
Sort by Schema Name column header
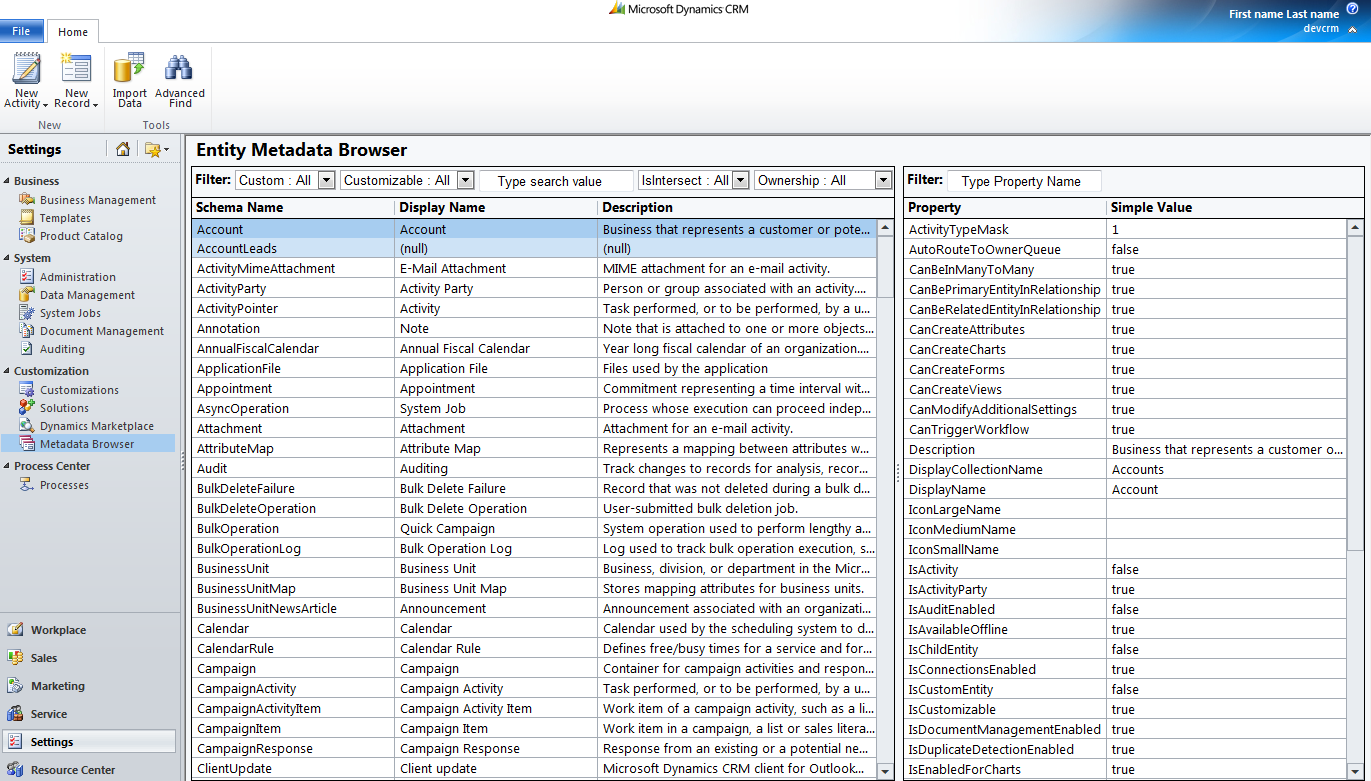(293, 207)
